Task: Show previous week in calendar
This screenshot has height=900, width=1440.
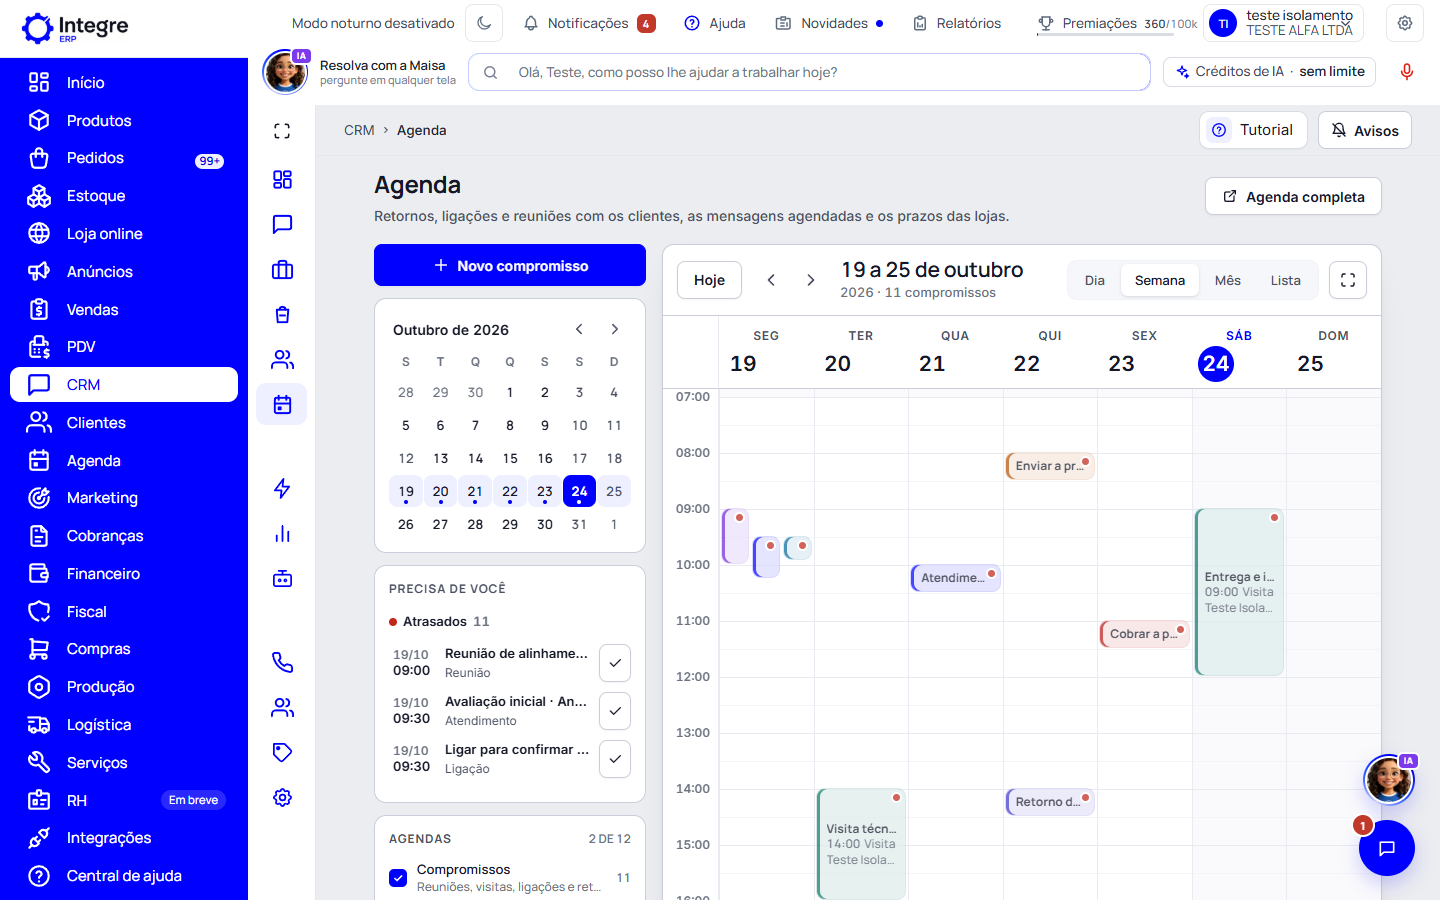Action: pyautogui.click(x=771, y=280)
